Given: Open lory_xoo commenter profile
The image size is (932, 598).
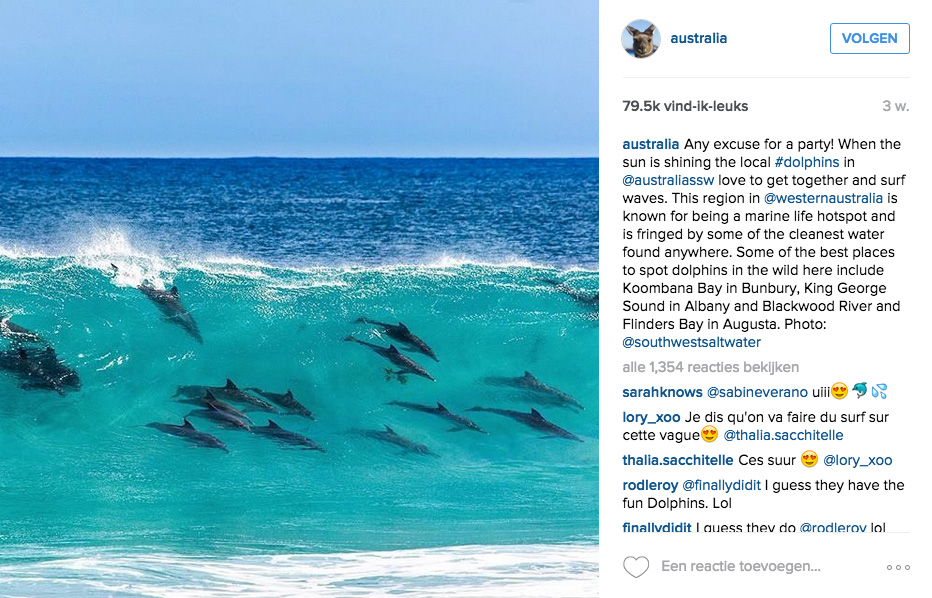Looking at the screenshot, I should click(651, 417).
